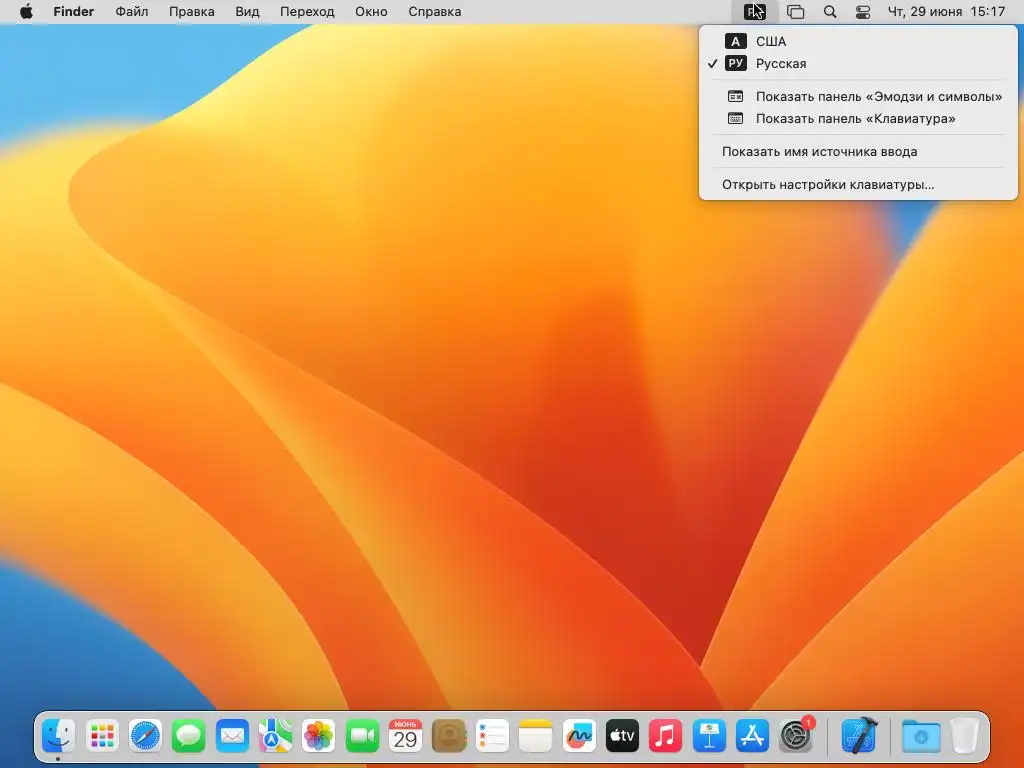Show the «Клавиатура» viewer panel
This screenshot has height=768, width=1024.
[x=858, y=119]
